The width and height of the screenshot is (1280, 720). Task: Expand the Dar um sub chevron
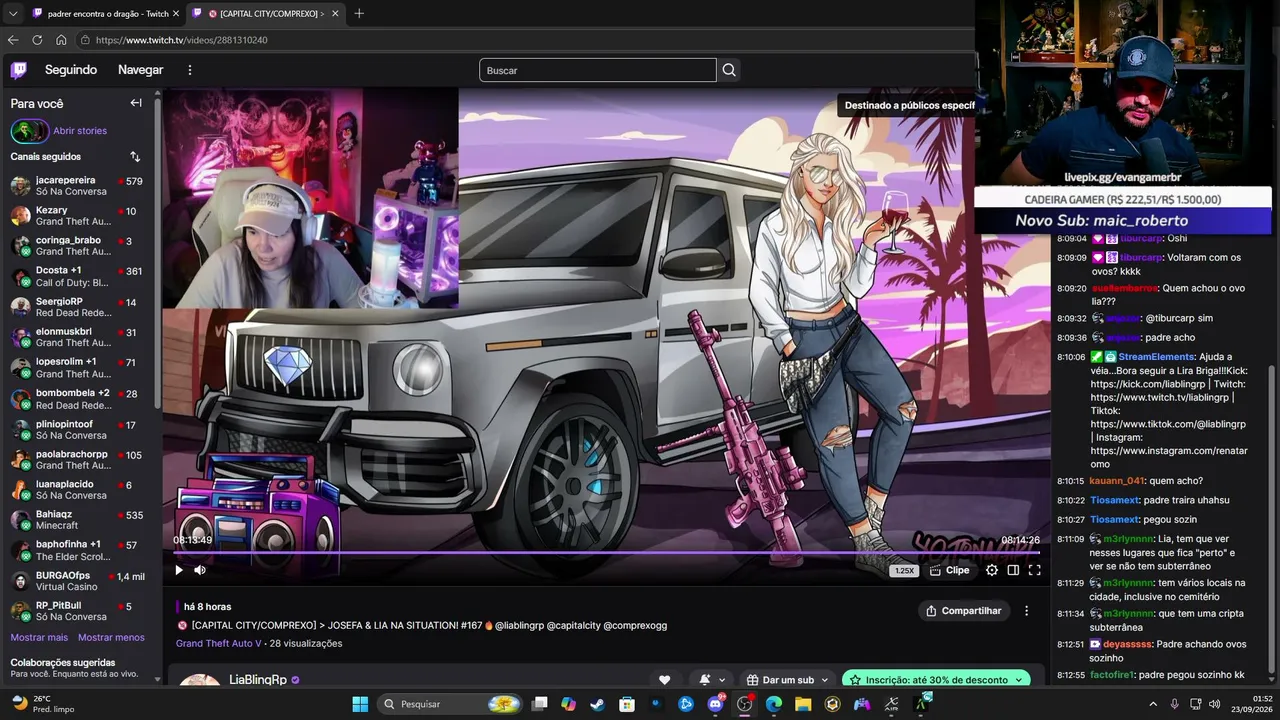tap(825, 680)
